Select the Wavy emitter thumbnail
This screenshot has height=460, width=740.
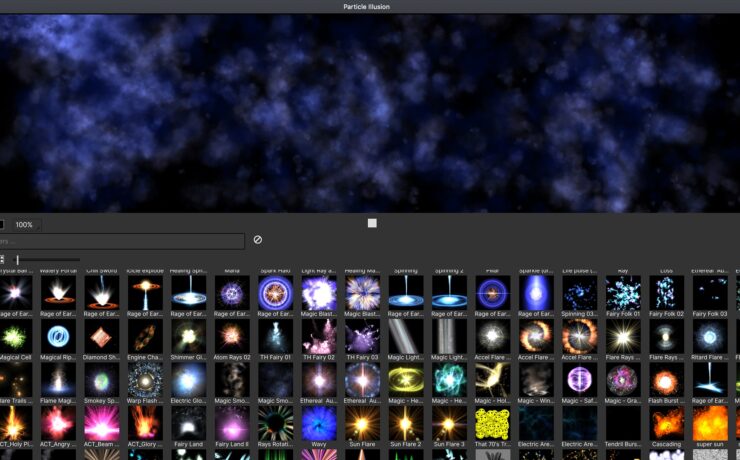(x=319, y=424)
